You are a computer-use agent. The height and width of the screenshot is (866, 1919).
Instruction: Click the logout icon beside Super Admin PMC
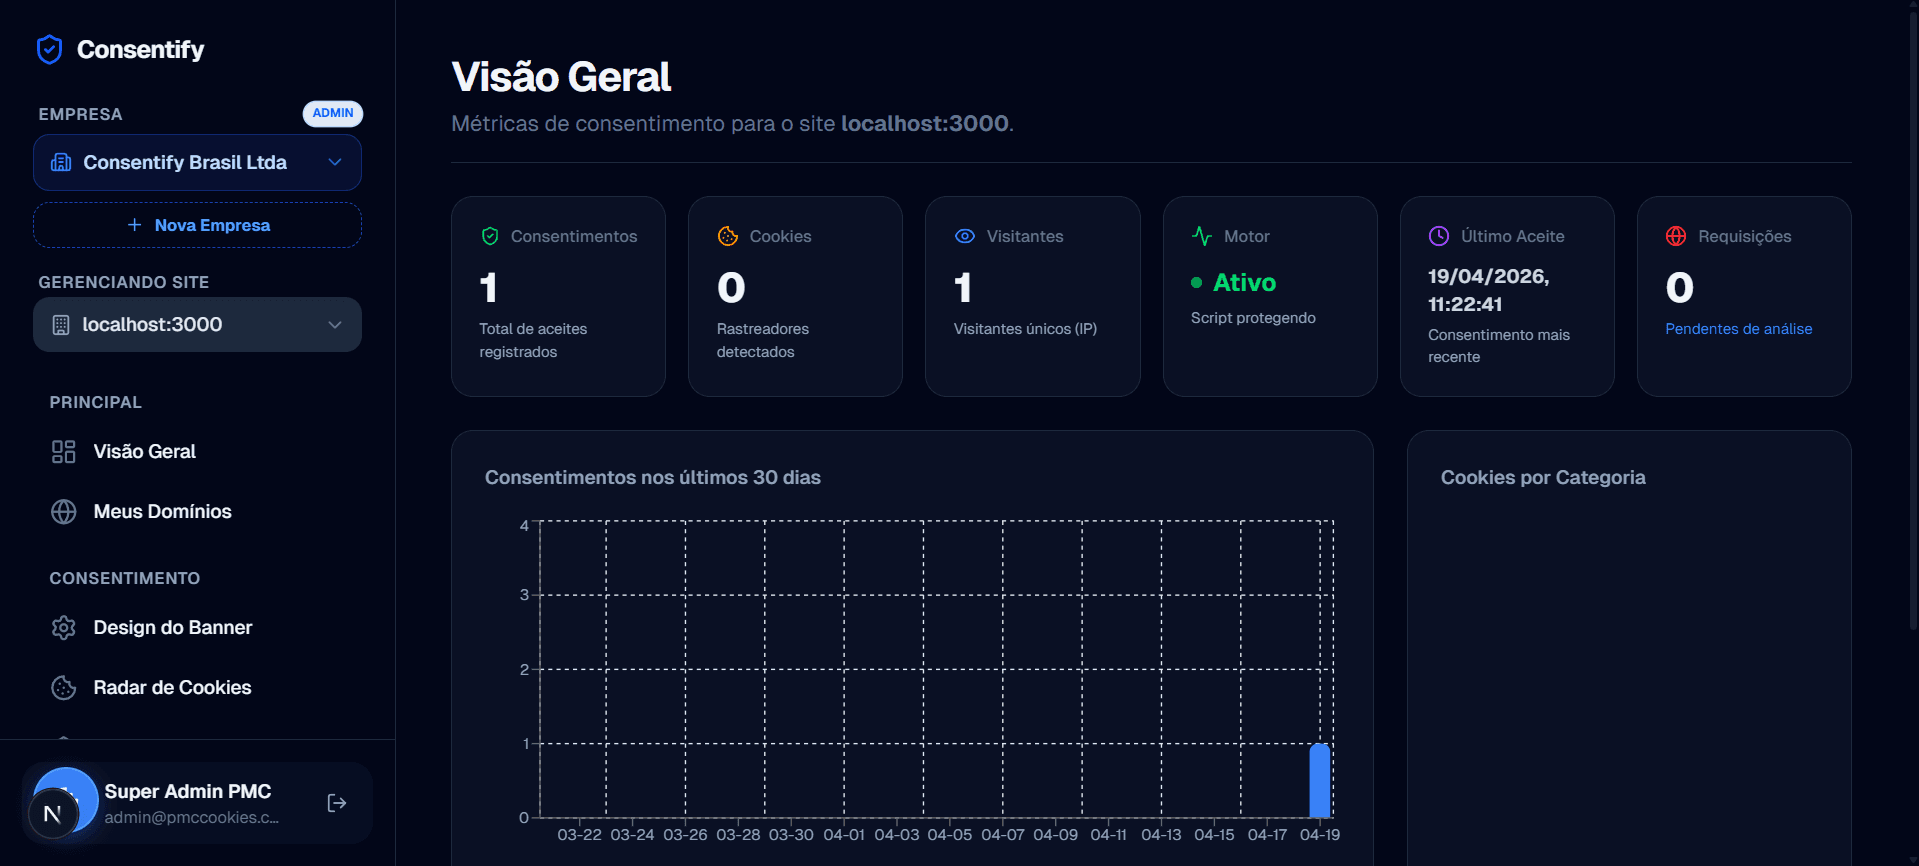[337, 803]
